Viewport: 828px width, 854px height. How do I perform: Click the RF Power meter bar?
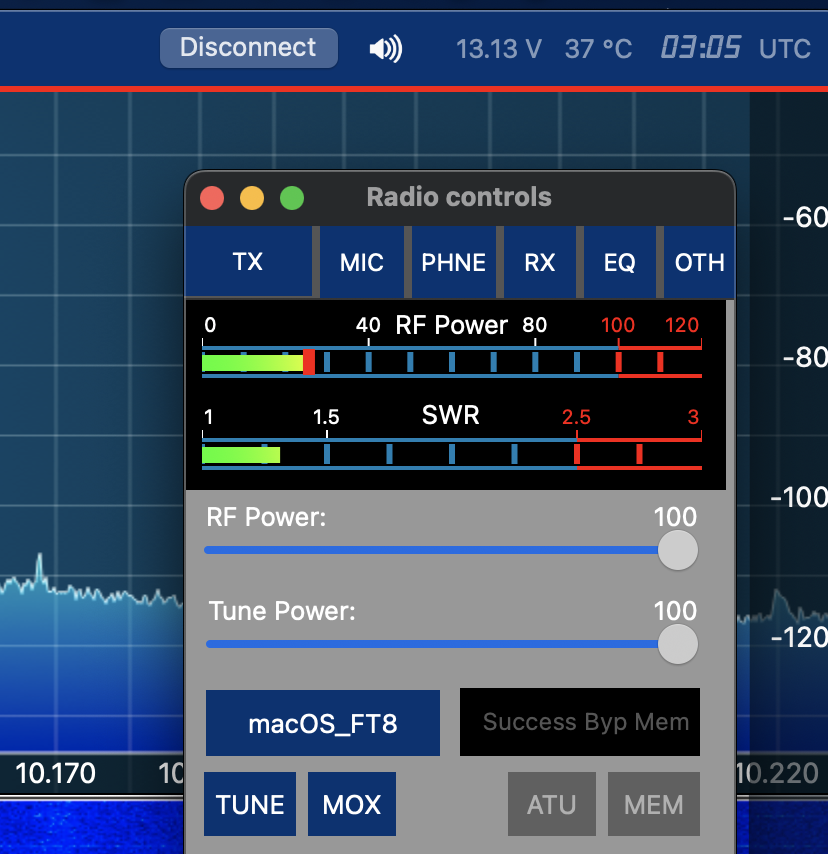452,362
